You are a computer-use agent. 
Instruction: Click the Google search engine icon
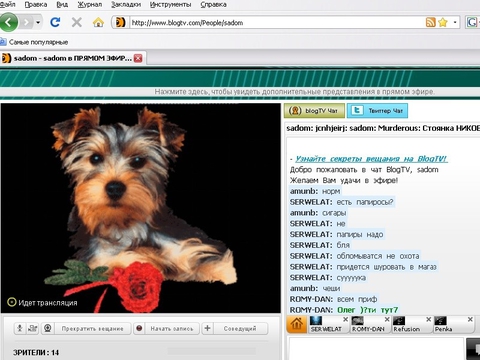pyautogui.click(x=471, y=22)
